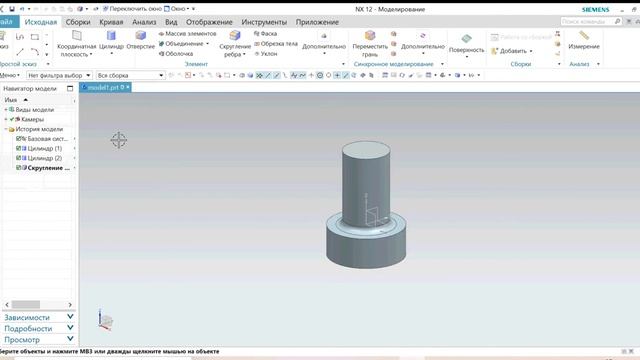Image resolution: width=640 pixels, height=360 pixels.
Task: Toggle checkbox for Цилиндр (2) feature
Action: point(18,158)
